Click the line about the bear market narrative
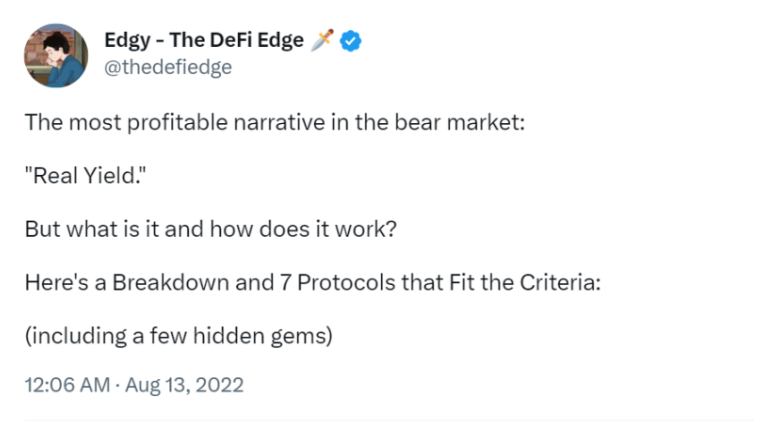Screen dimensions: 772x427 click(275, 122)
